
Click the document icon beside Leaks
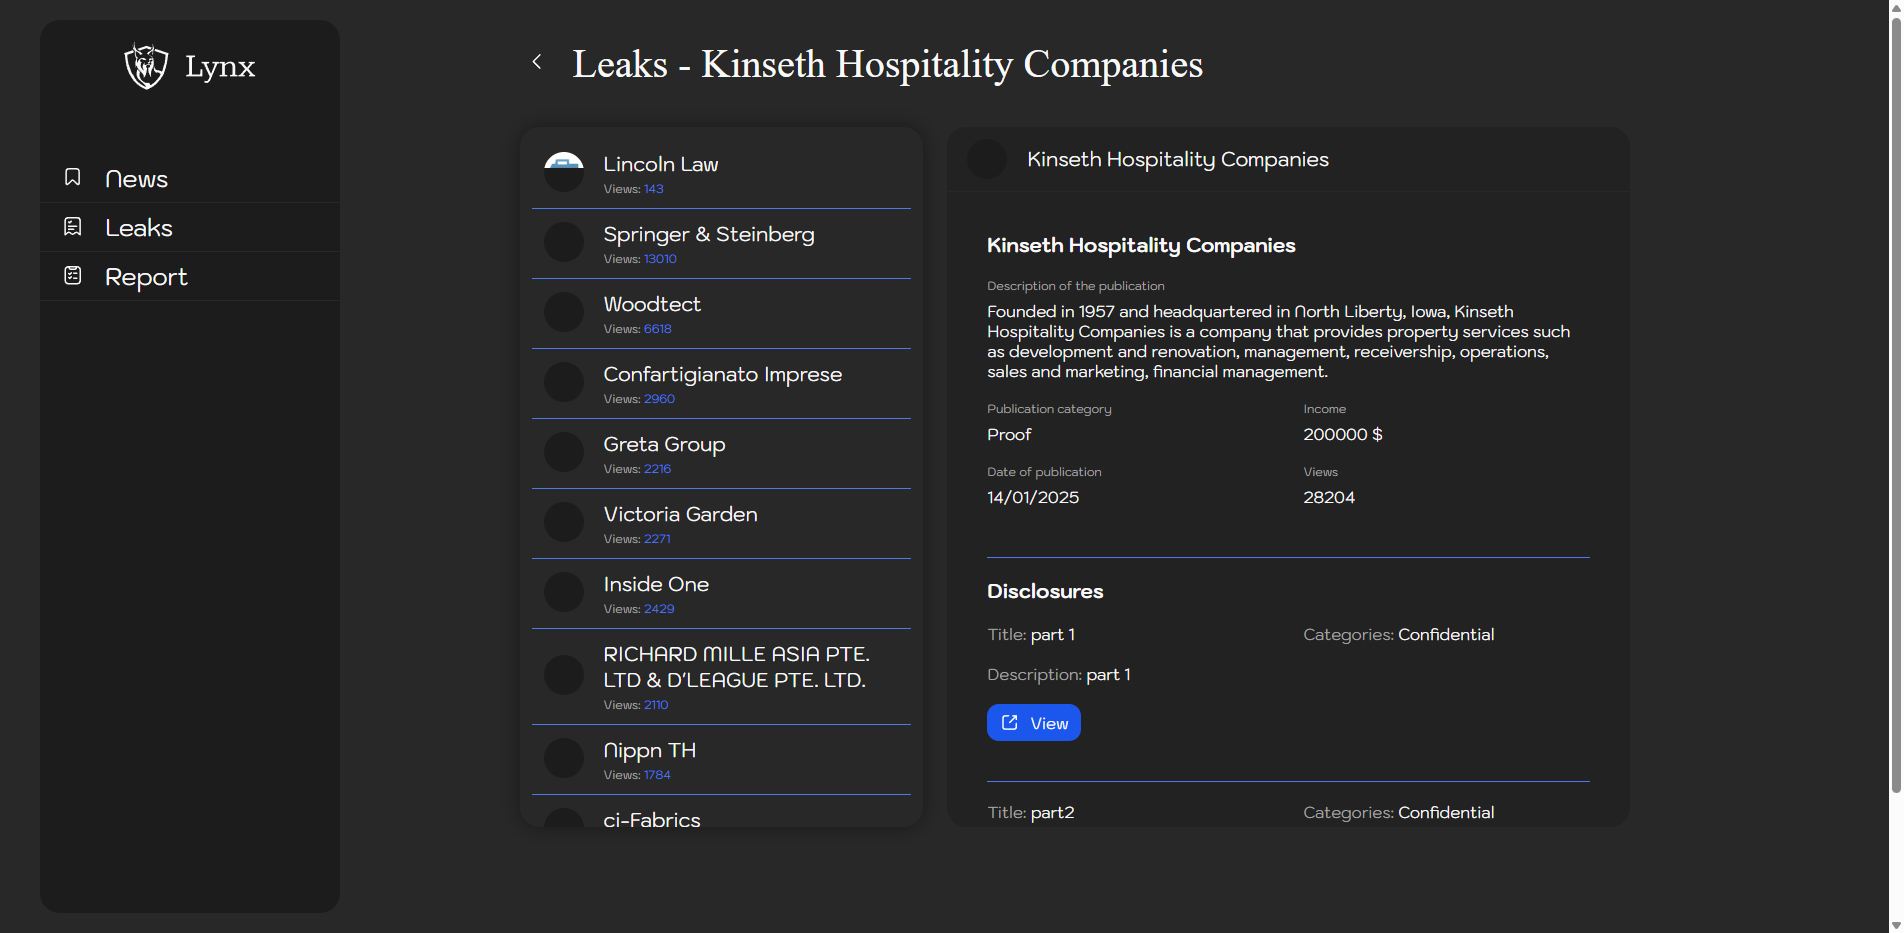73,227
